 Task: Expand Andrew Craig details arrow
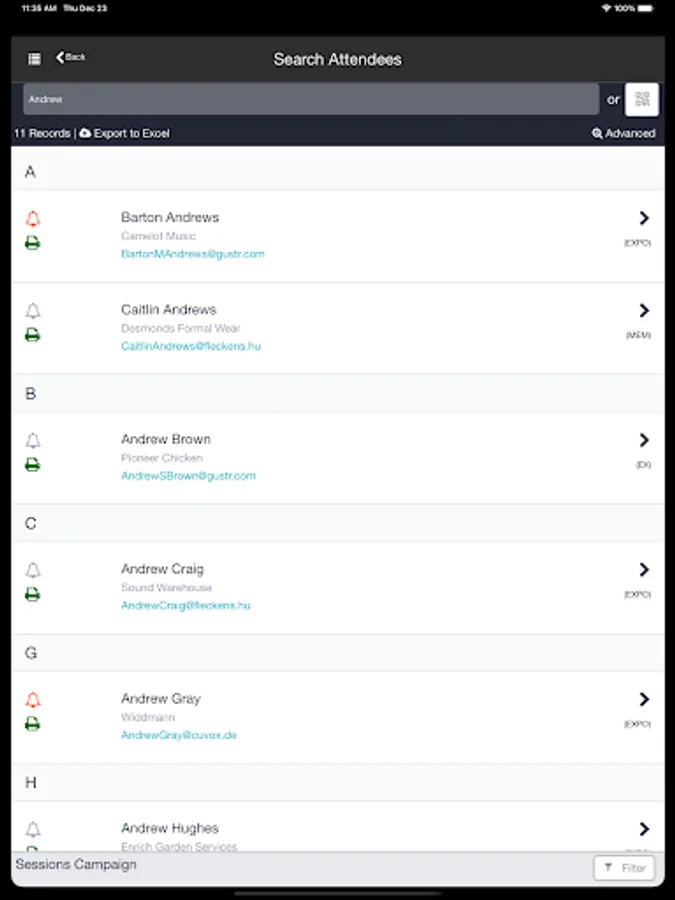point(644,570)
